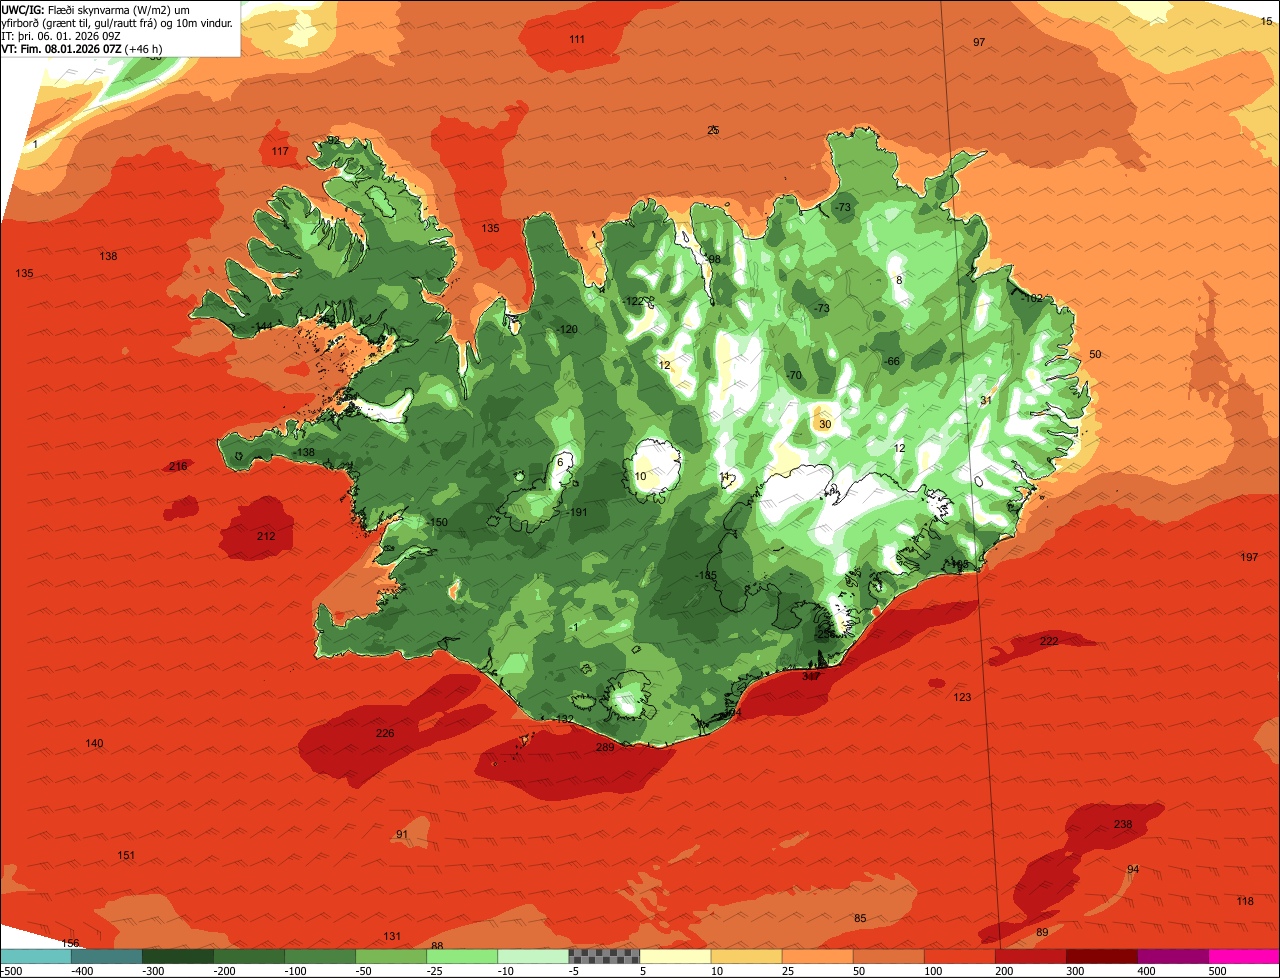Select the 6 value on the western glacier

[561, 461]
